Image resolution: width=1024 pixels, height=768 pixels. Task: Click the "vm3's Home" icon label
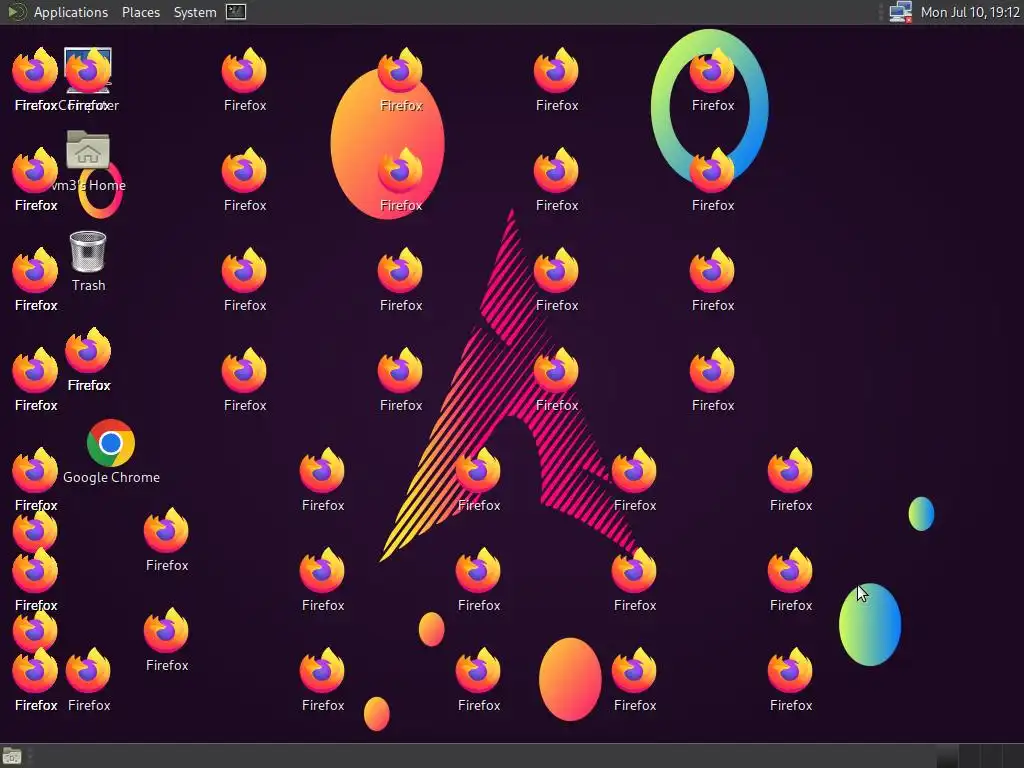pos(88,185)
